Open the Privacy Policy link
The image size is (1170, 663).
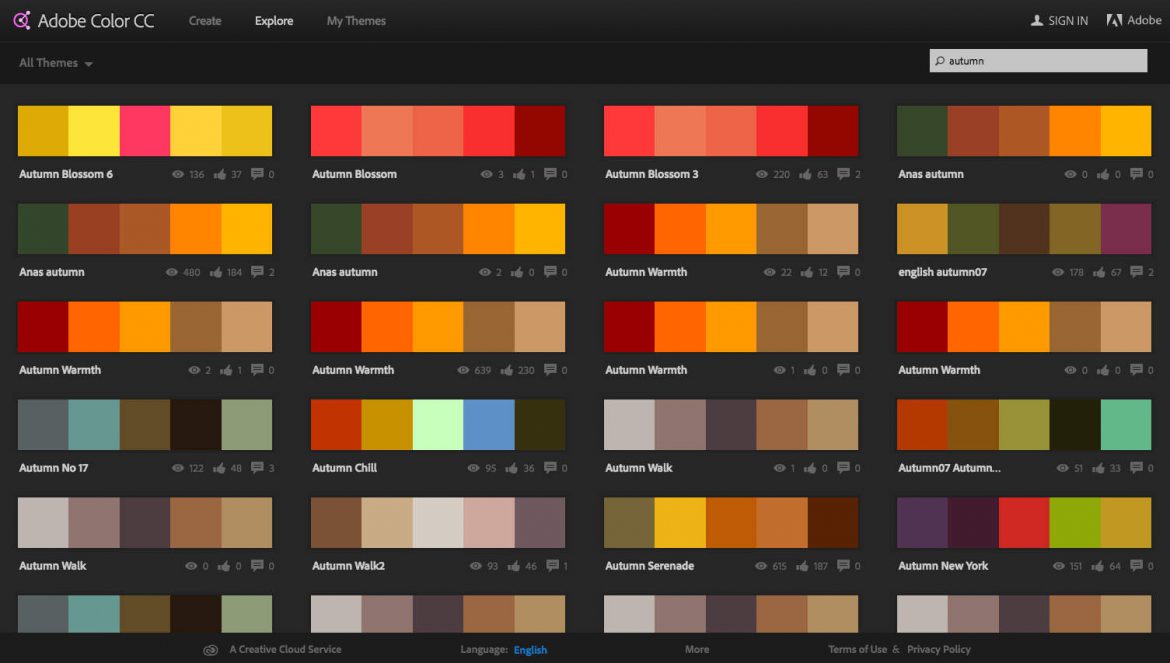point(938,649)
